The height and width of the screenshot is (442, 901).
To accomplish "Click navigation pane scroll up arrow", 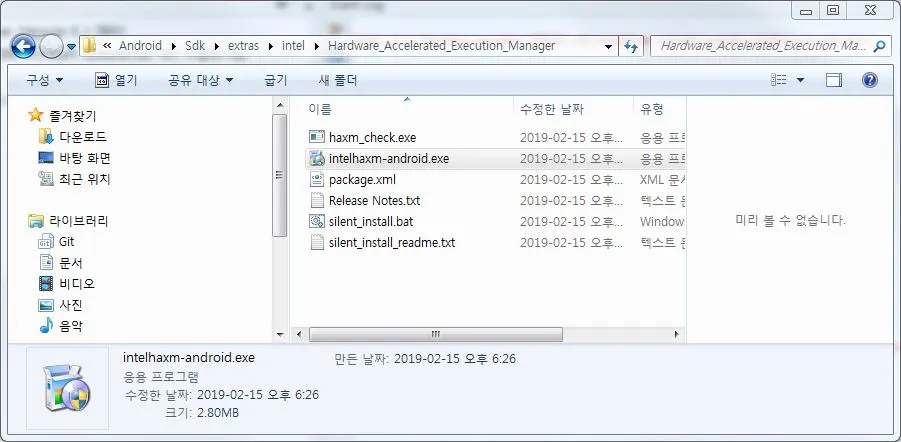I will pyautogui.click(x=280, y=106).
